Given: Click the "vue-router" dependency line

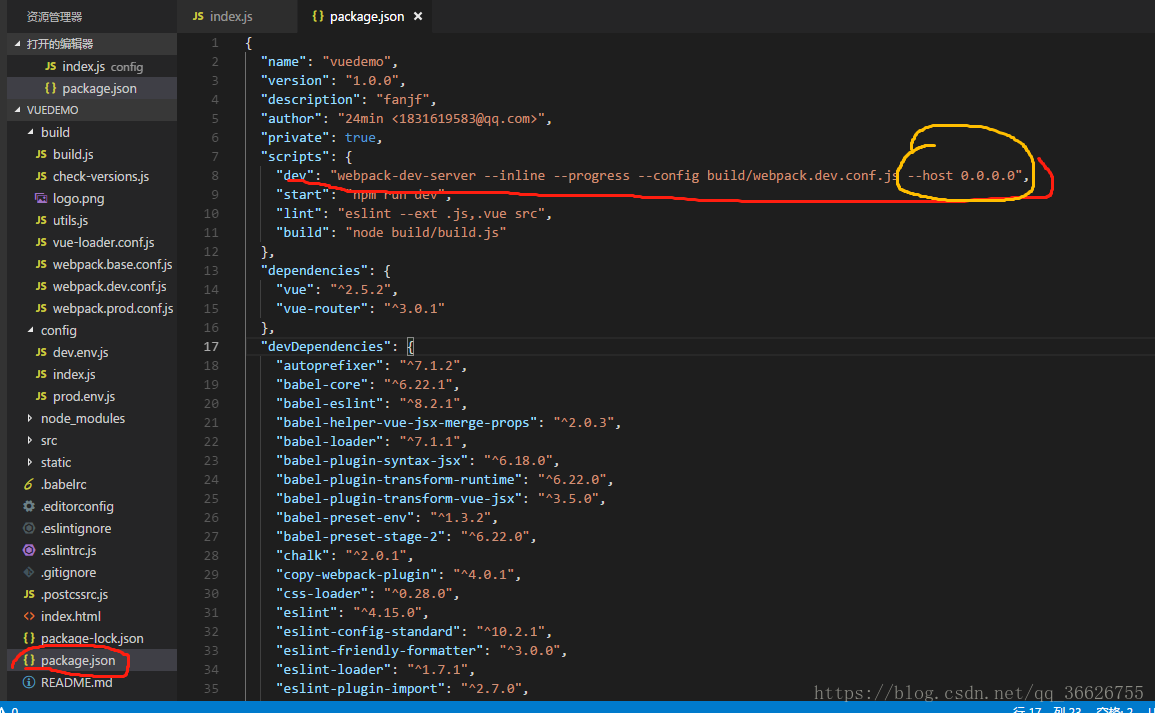Looking at the screenshot, I should (x=360, y=309).
